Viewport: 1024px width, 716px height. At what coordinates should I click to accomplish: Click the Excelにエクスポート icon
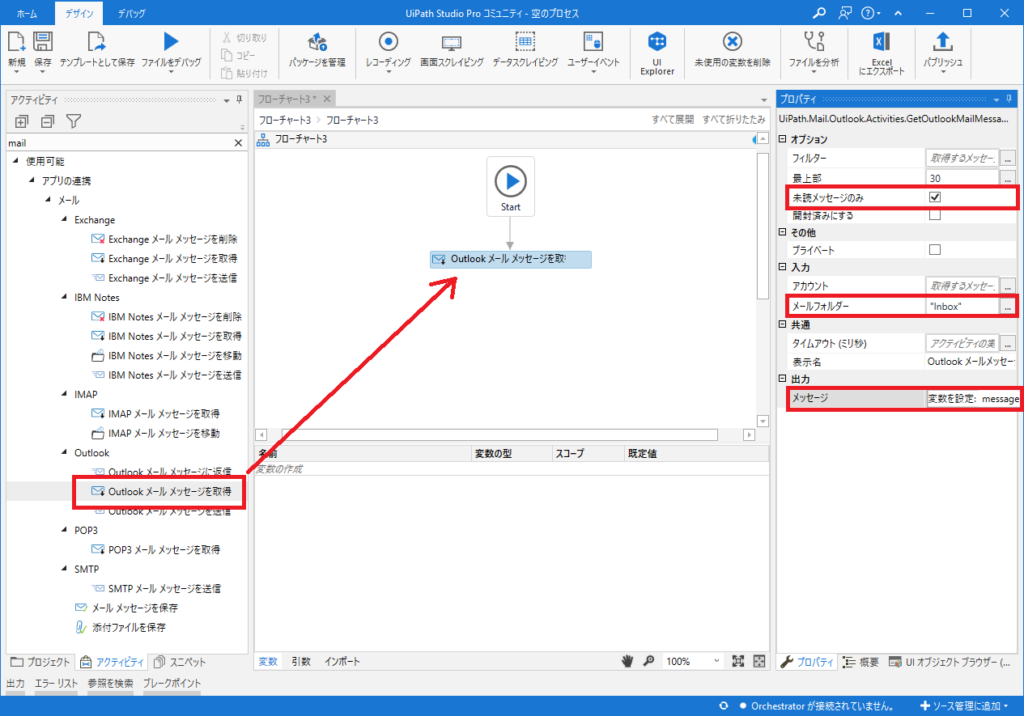pos(881,41)
